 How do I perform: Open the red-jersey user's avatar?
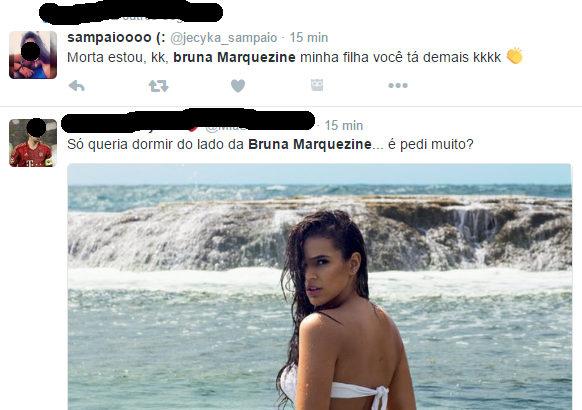[x=33, y=143]
